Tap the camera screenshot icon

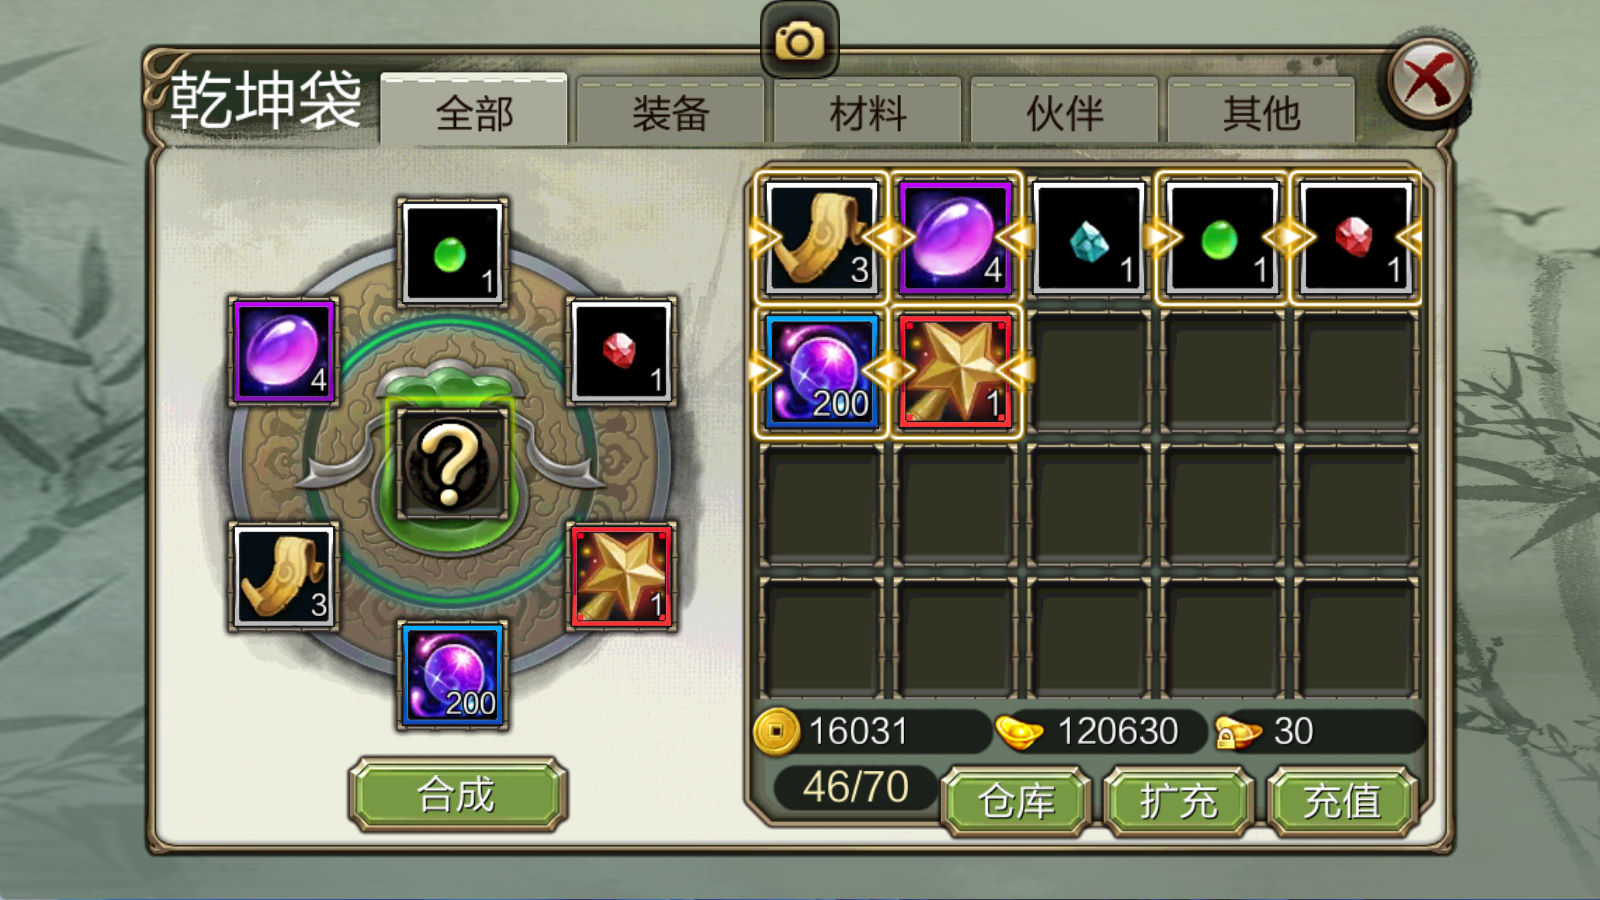pyautogui.click(x=799, y=40)
